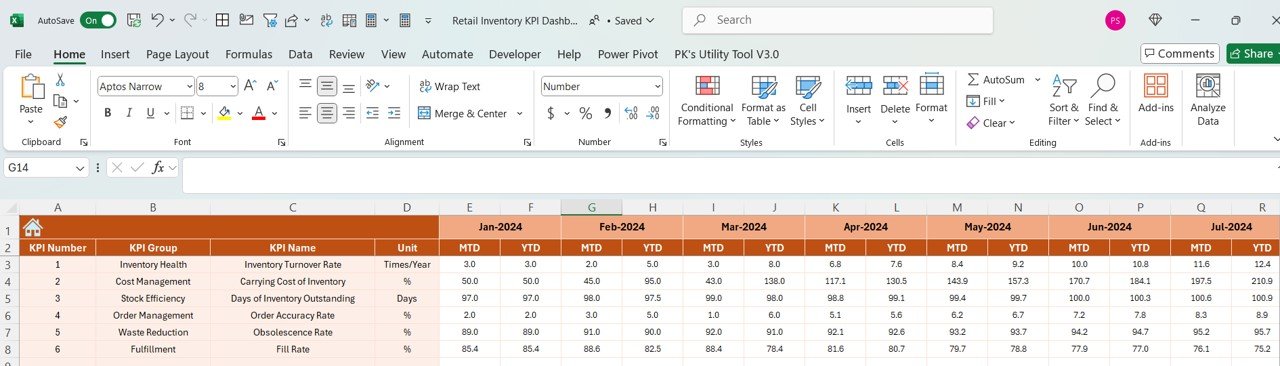The height and width of the screenshot is (366, 1280).
Task: Click the Borders icon
Action: tap(187, 113)
